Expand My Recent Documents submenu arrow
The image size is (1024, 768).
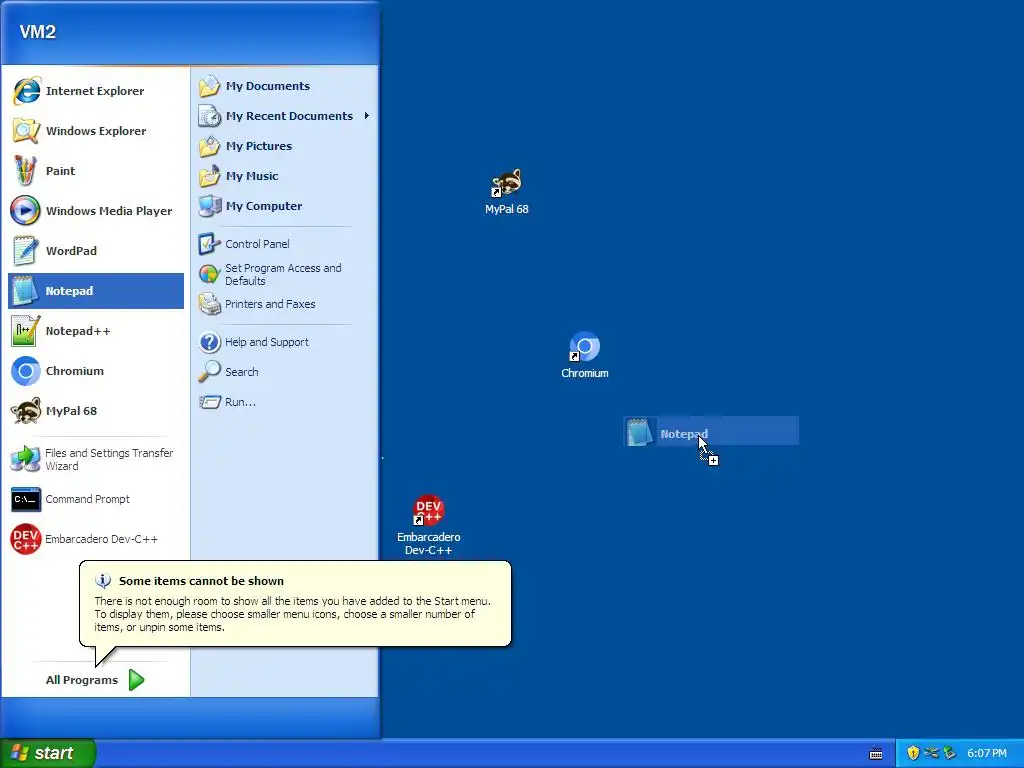(367, 116)
